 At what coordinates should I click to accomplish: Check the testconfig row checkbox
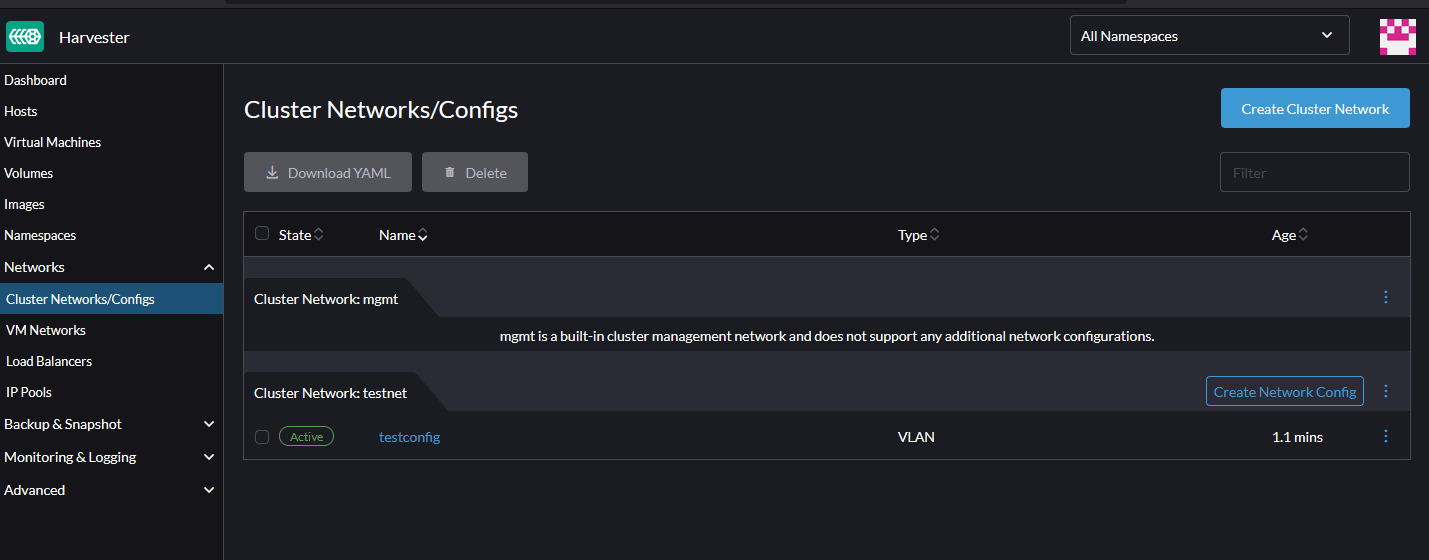pyautogui.click(x=262, y=437)
